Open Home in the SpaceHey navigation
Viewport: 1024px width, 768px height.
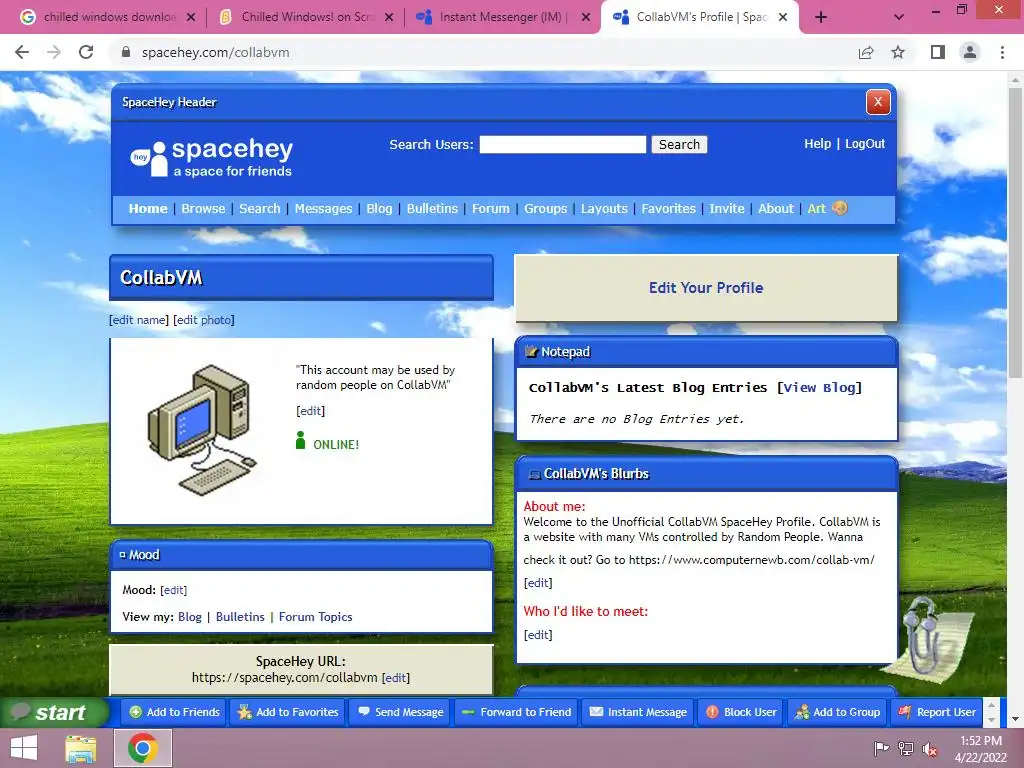[148, 208]
